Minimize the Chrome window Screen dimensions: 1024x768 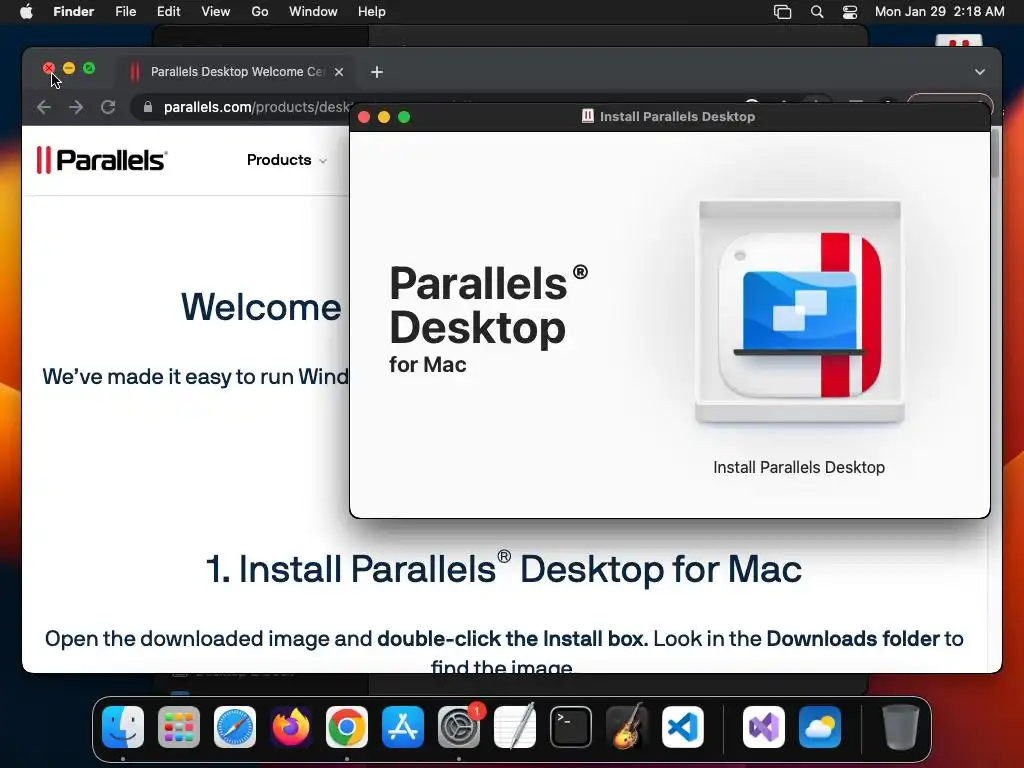pos(69,68)
